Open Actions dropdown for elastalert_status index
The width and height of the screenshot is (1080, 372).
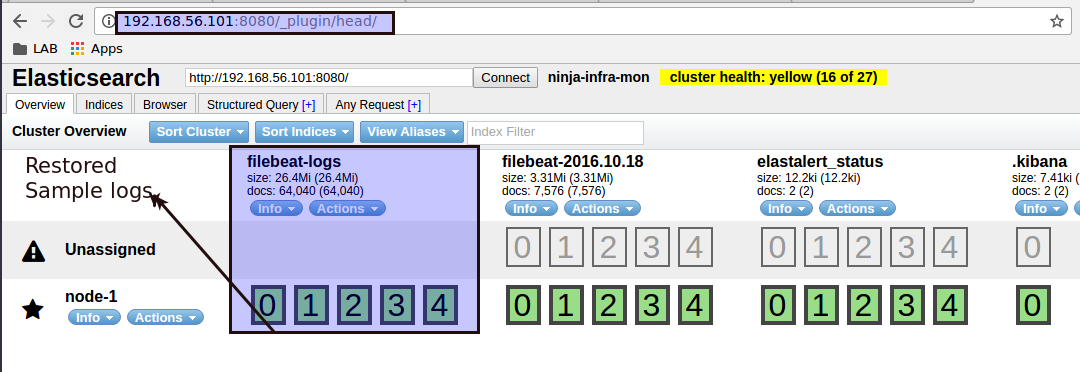[x=858, y=208]
